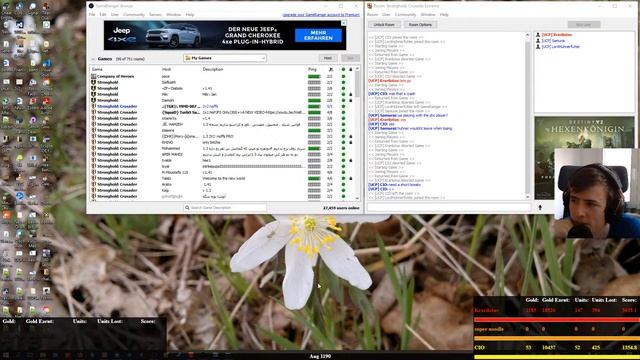Sort by Description column header
The width and height of the screenshot is (640, 360).
[213, 69]
